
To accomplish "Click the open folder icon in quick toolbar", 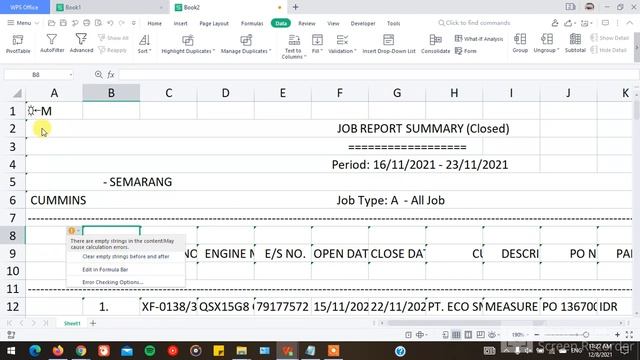I will 51,23.
